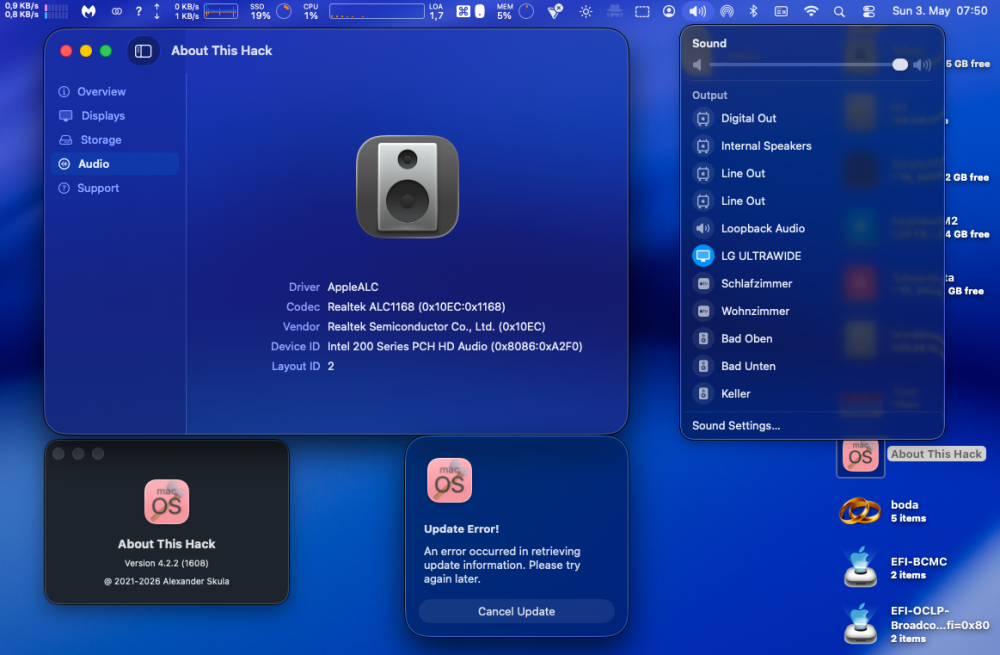This screenshot has height=655, width=1000.
Task: Open the Bluetooth menu bar icon
Action: tap(753, 11)
